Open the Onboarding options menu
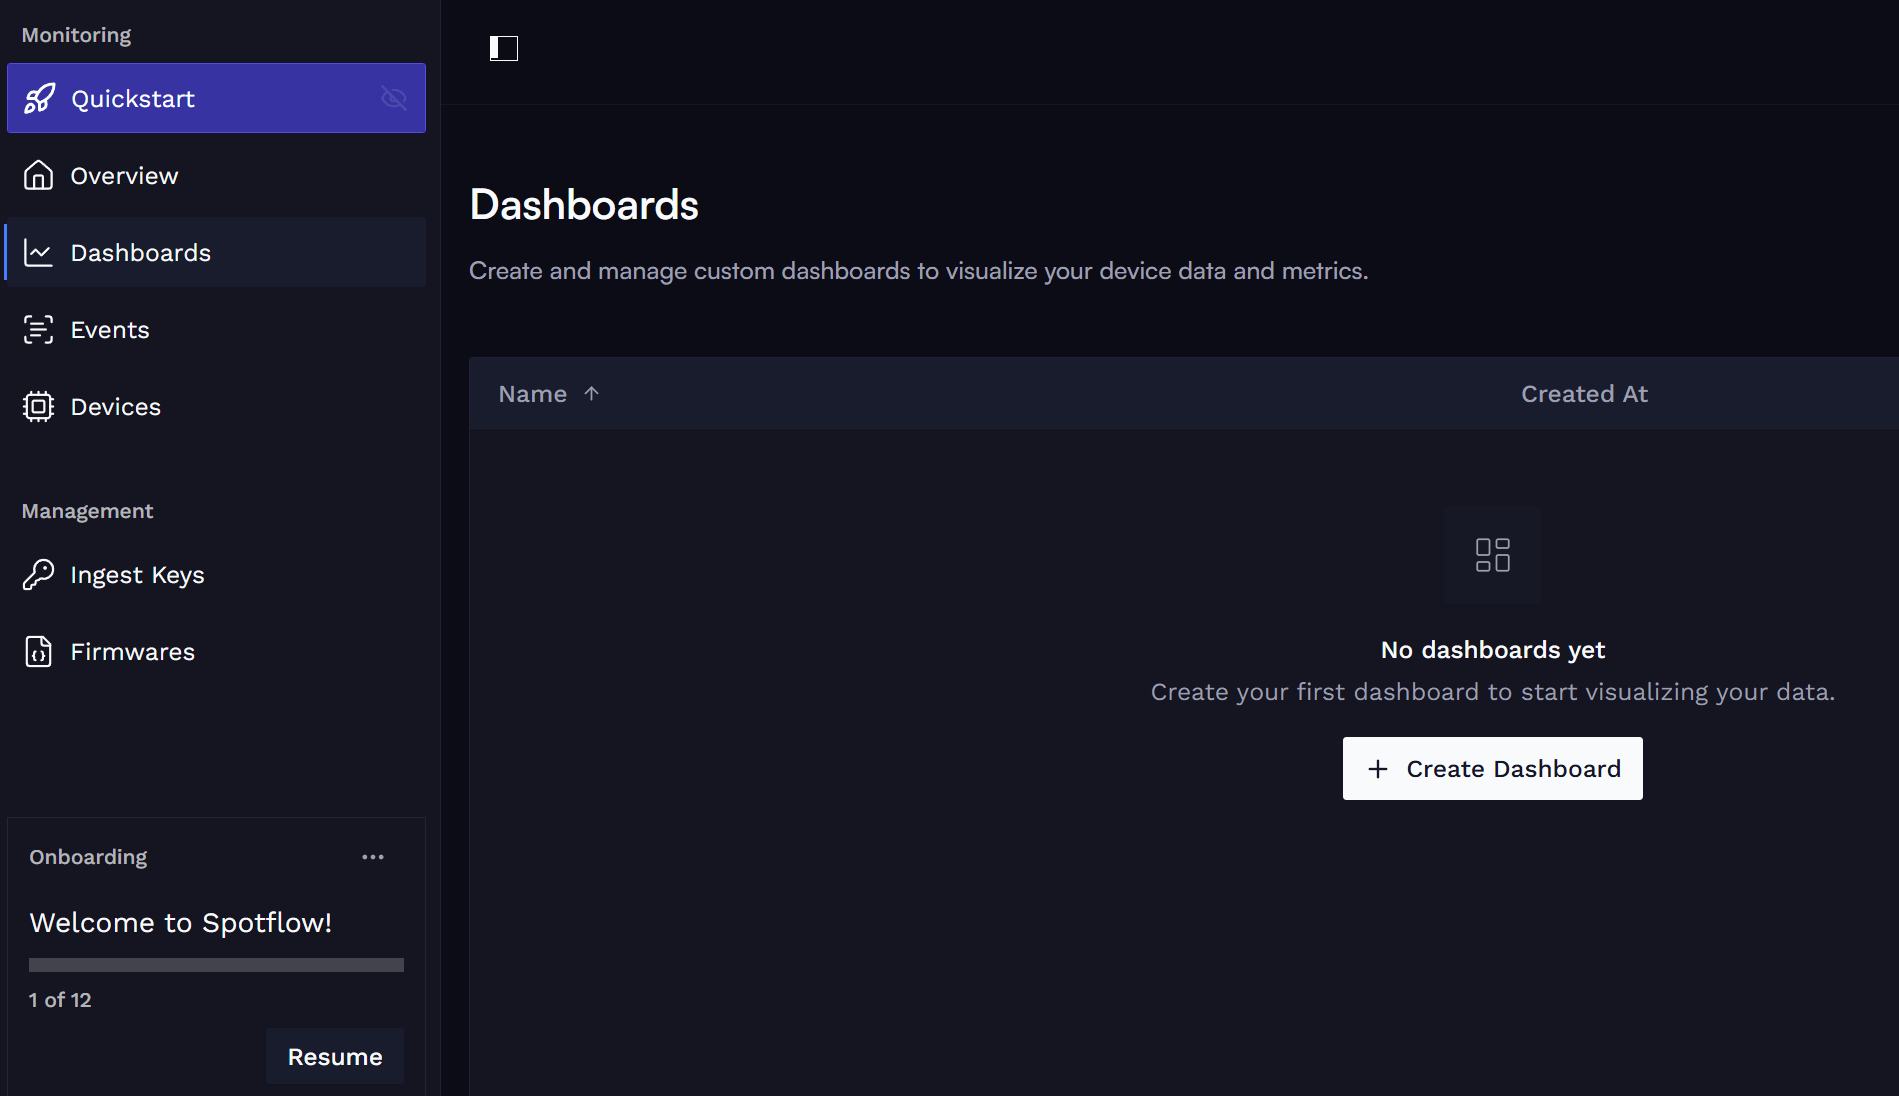Screen dimensions: 1899x1096 [x=373, y=857]
